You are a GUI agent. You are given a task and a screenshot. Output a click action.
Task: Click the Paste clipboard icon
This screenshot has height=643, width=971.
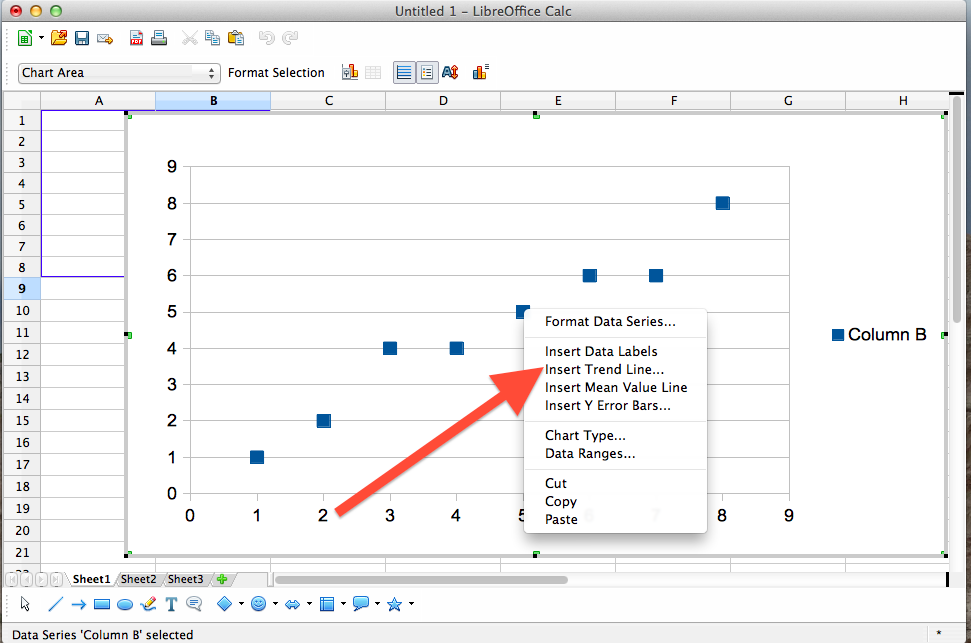236,38
